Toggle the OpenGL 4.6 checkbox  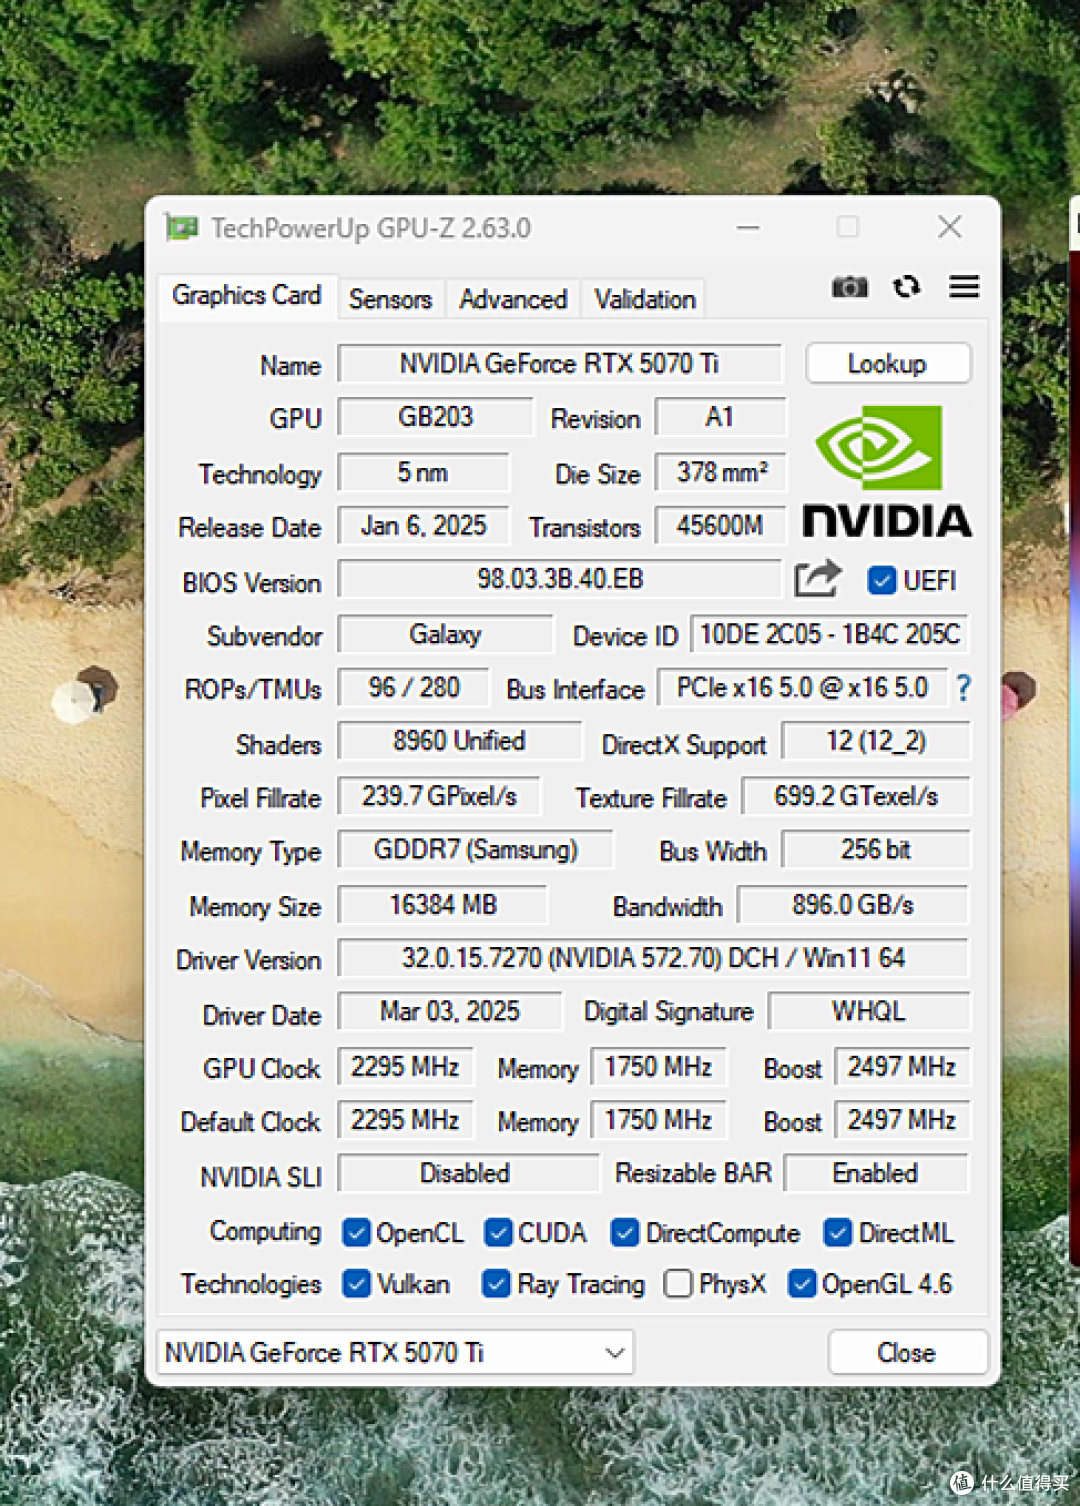click(x=801, y=1283)
